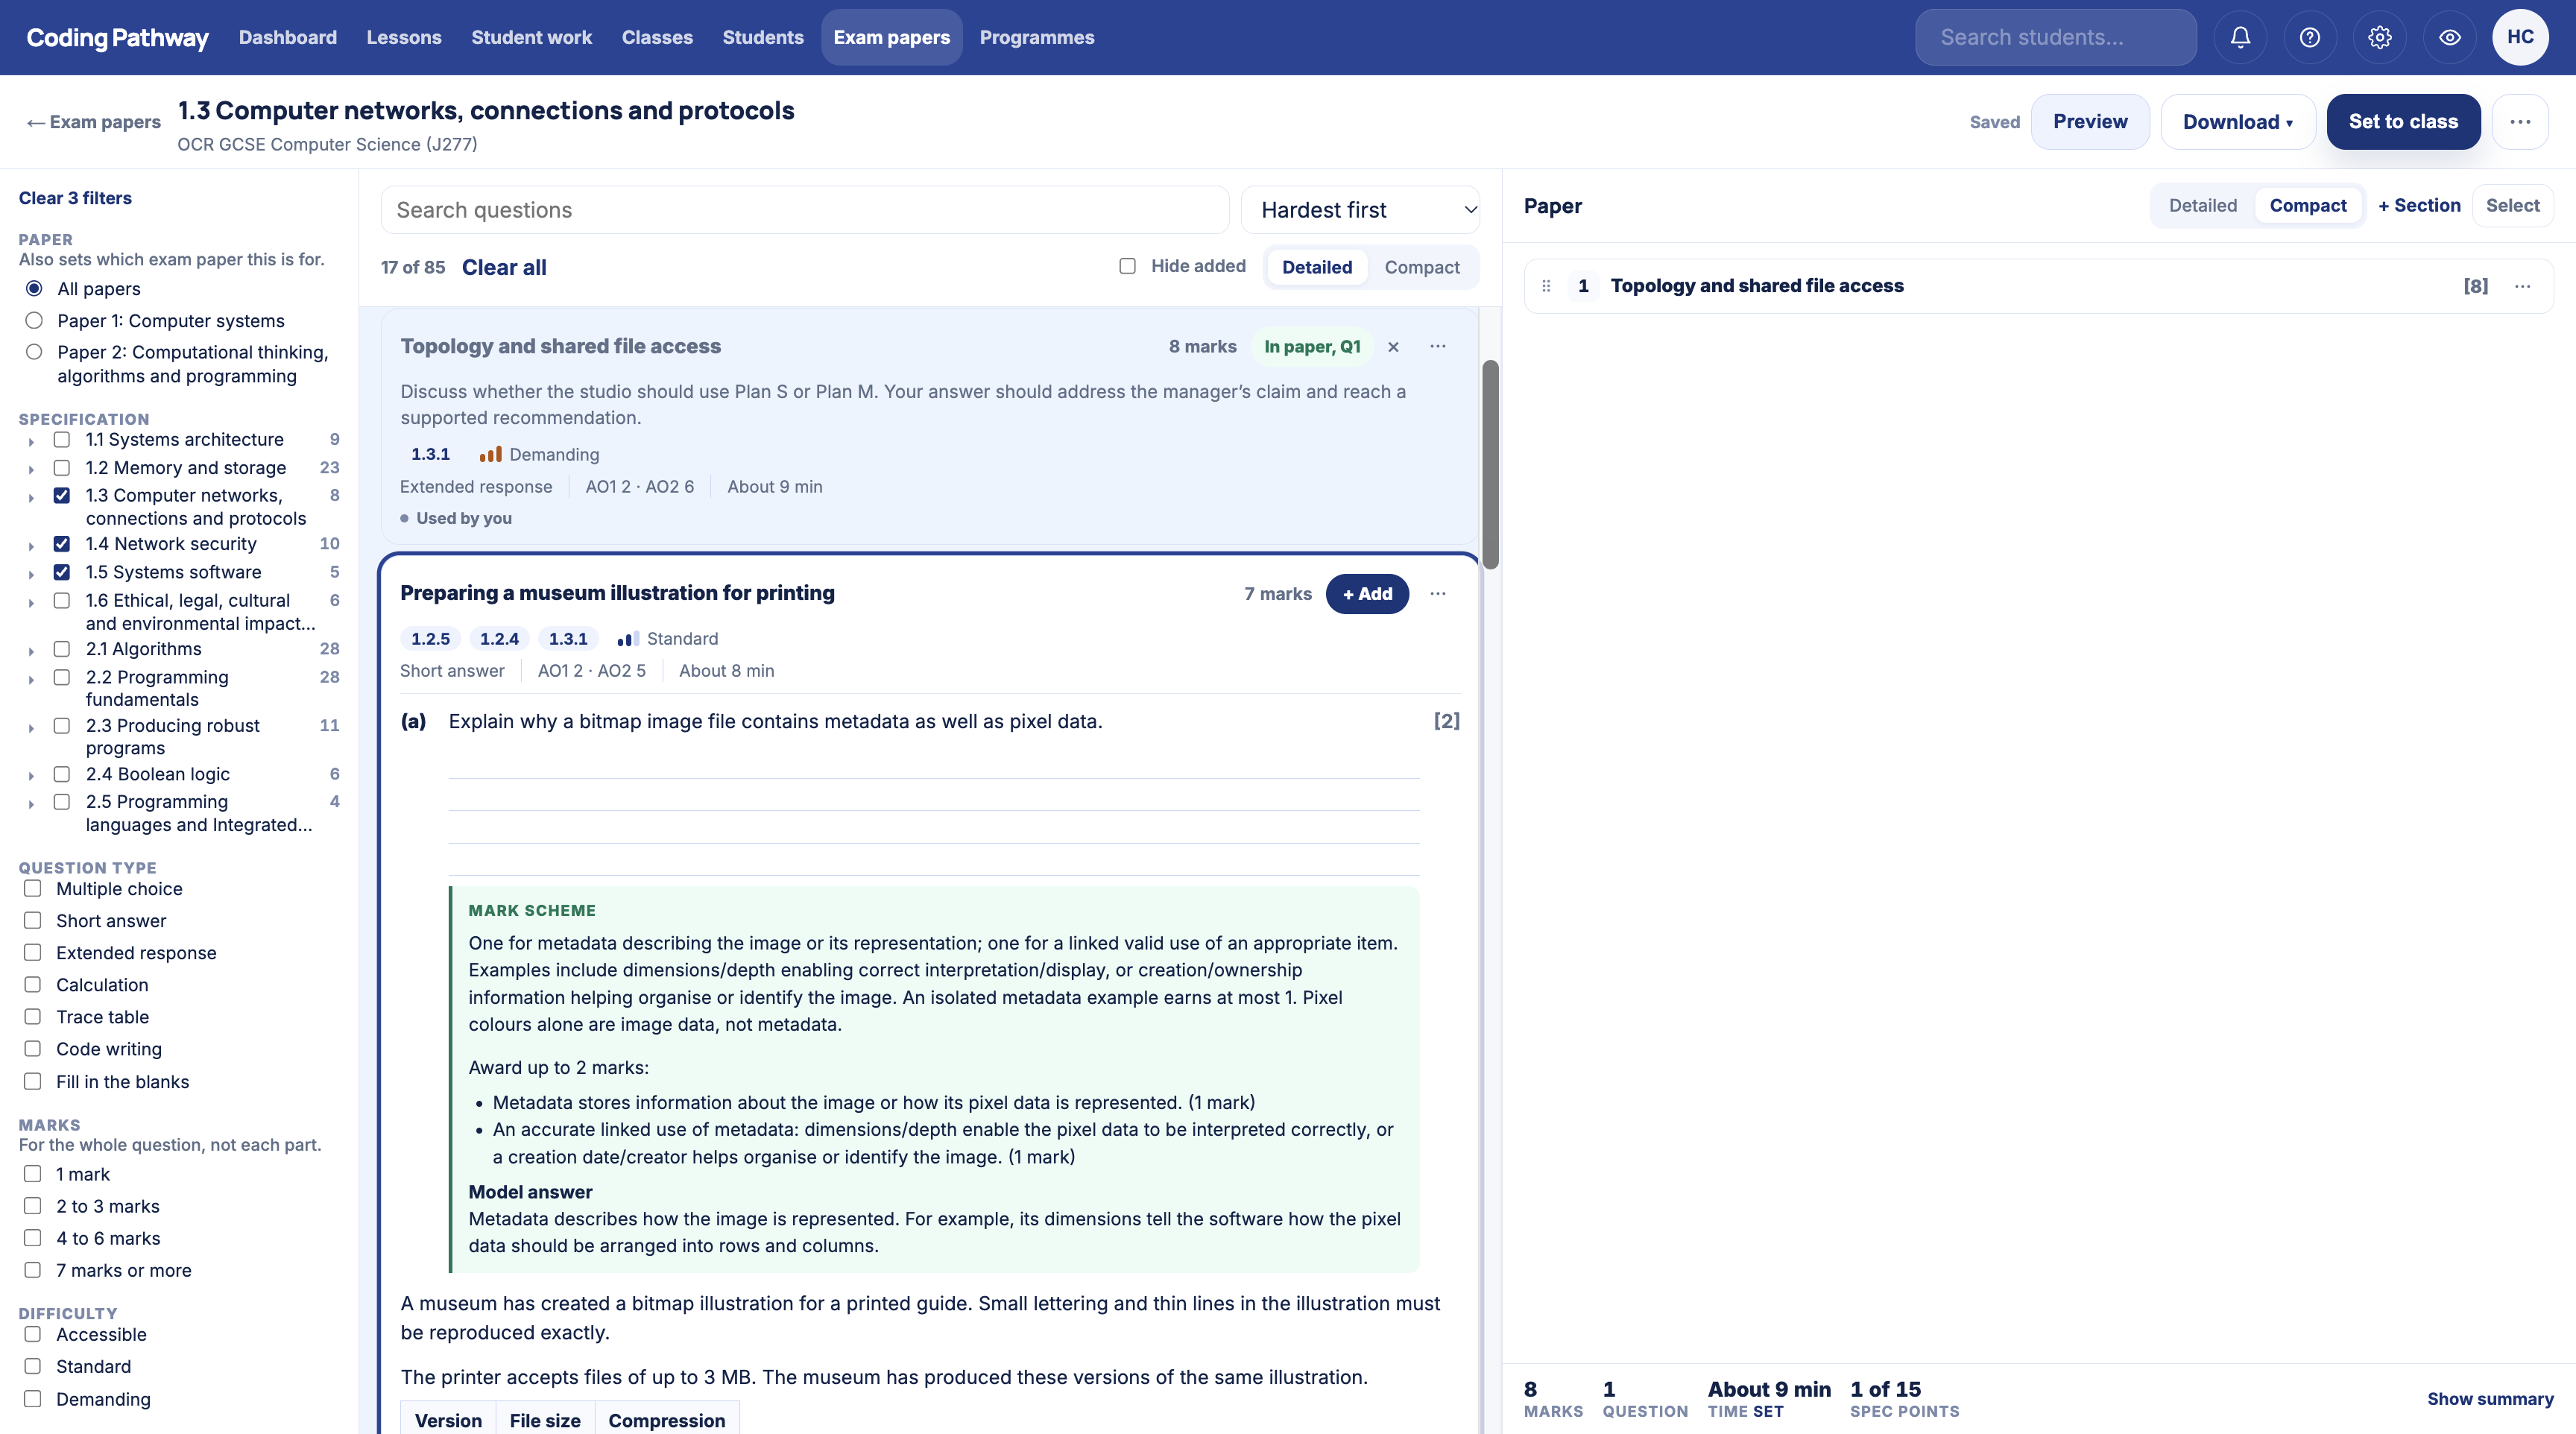Select All papers radio button
2576x1434 pixels.
click(34, 289)
